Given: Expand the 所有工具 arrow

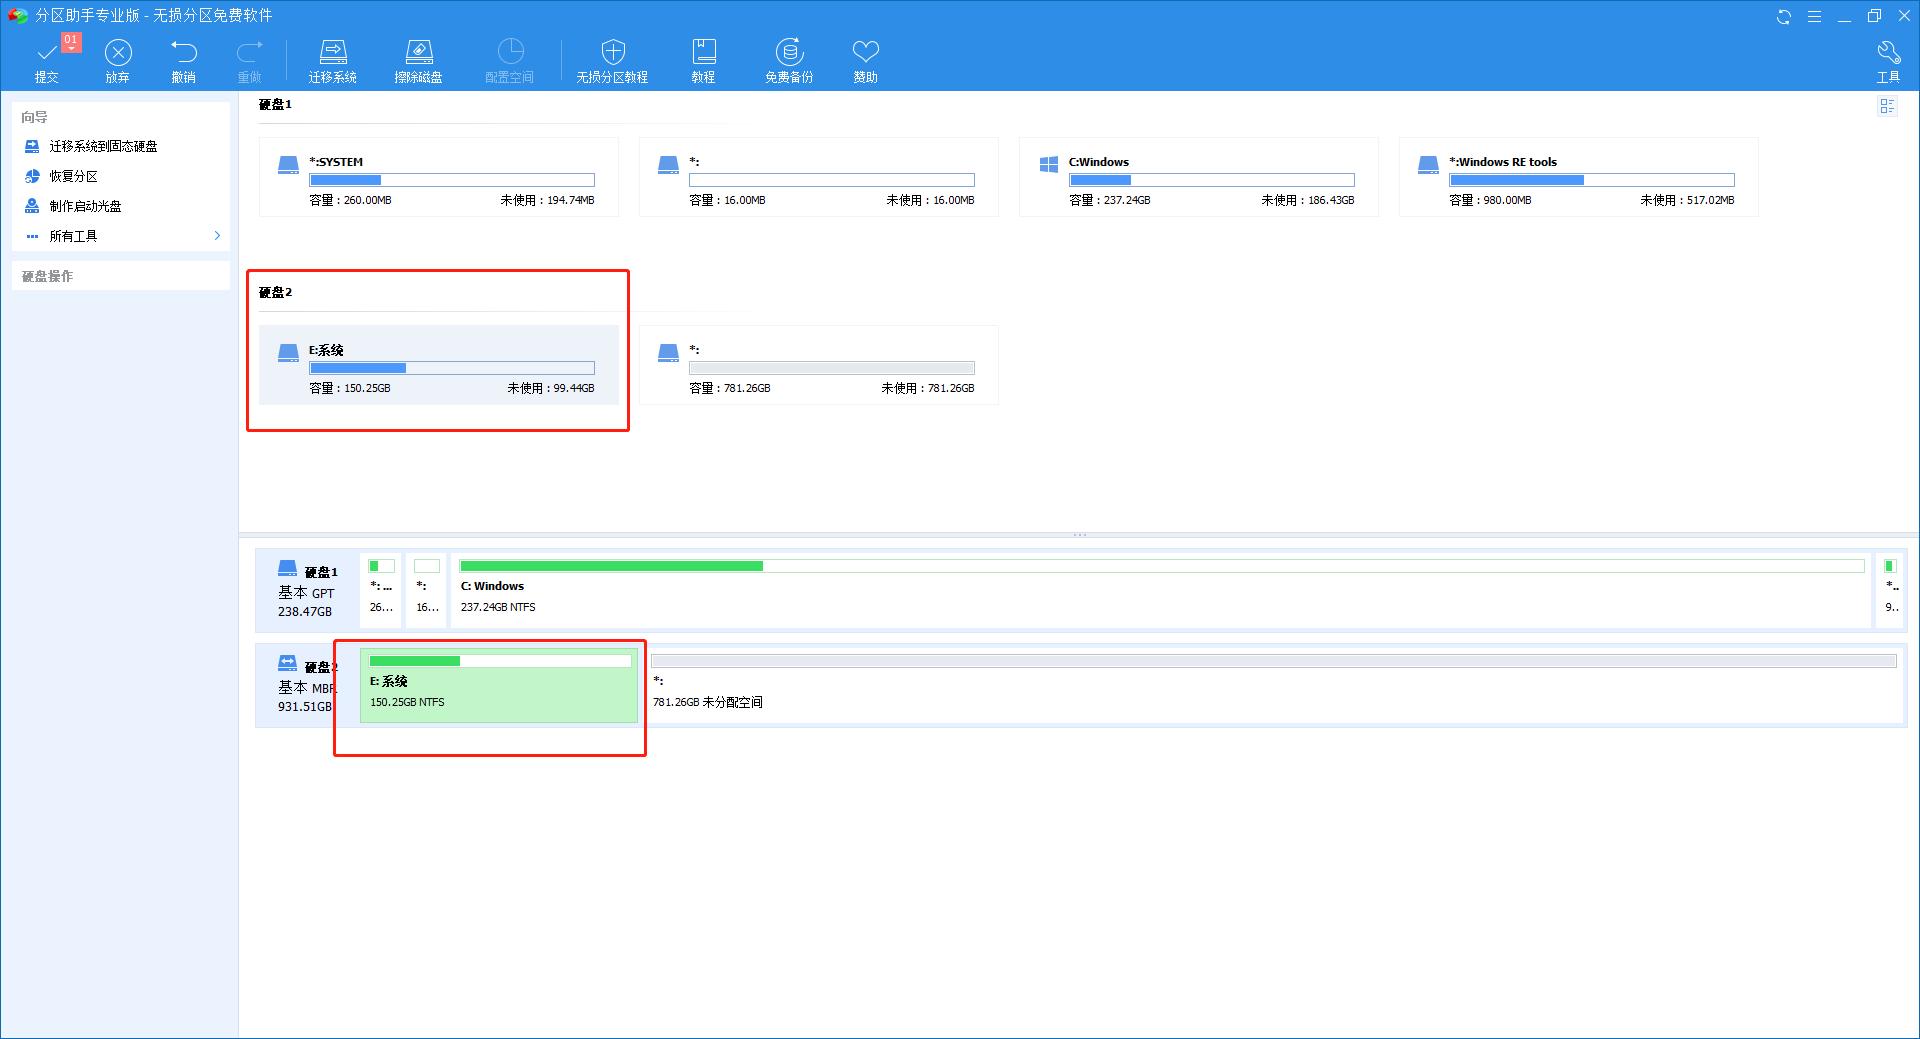Looking at the screenshot, I should [x=217, y=236].
